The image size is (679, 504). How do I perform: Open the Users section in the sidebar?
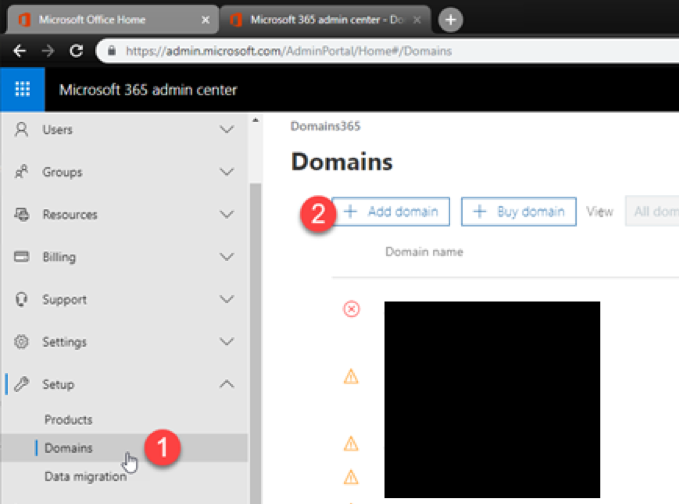coord(124,129)
